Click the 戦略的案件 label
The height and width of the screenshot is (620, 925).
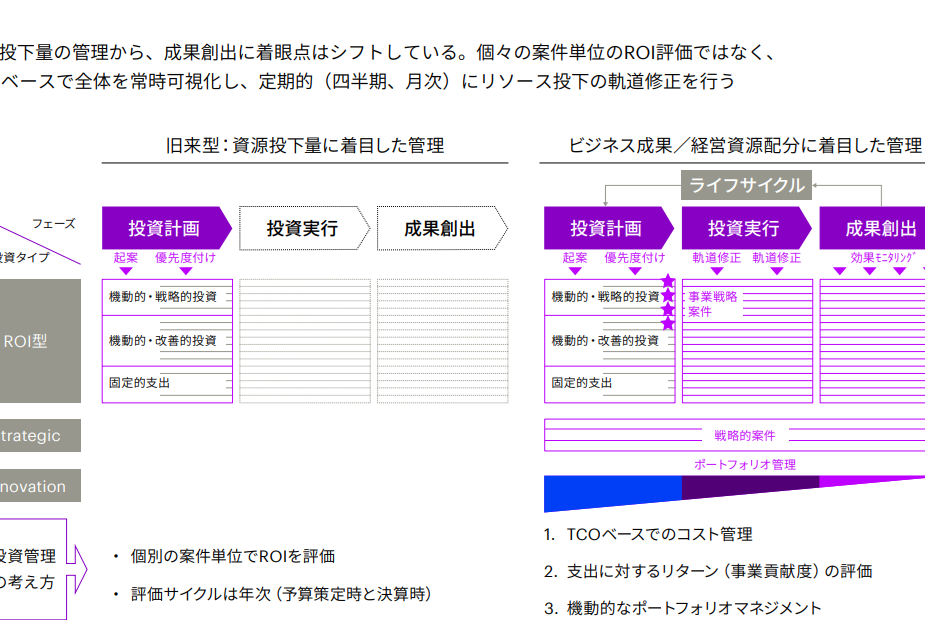click(744, 435)
